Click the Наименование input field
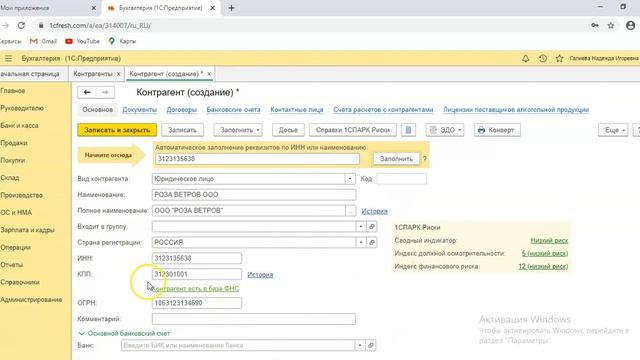The height and width of the screenshot is (360, 640). 254,195
